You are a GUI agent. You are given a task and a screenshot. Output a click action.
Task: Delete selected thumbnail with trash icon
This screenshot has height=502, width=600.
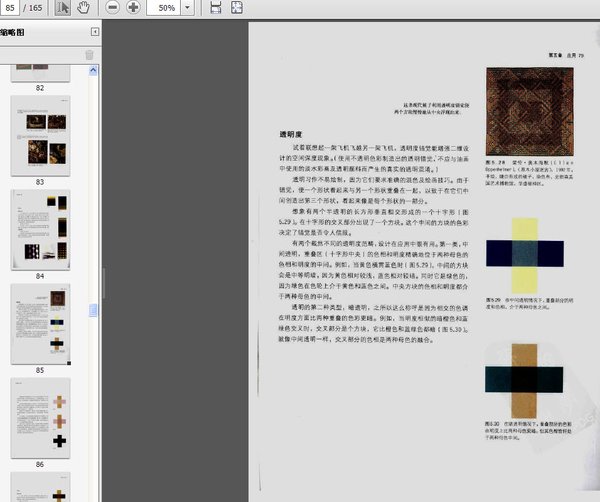point(89,54)
